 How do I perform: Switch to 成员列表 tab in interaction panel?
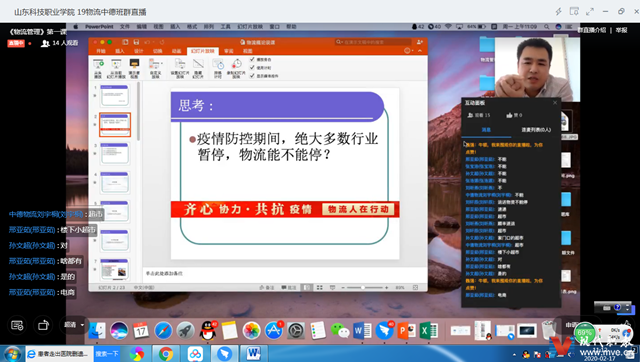536,130
